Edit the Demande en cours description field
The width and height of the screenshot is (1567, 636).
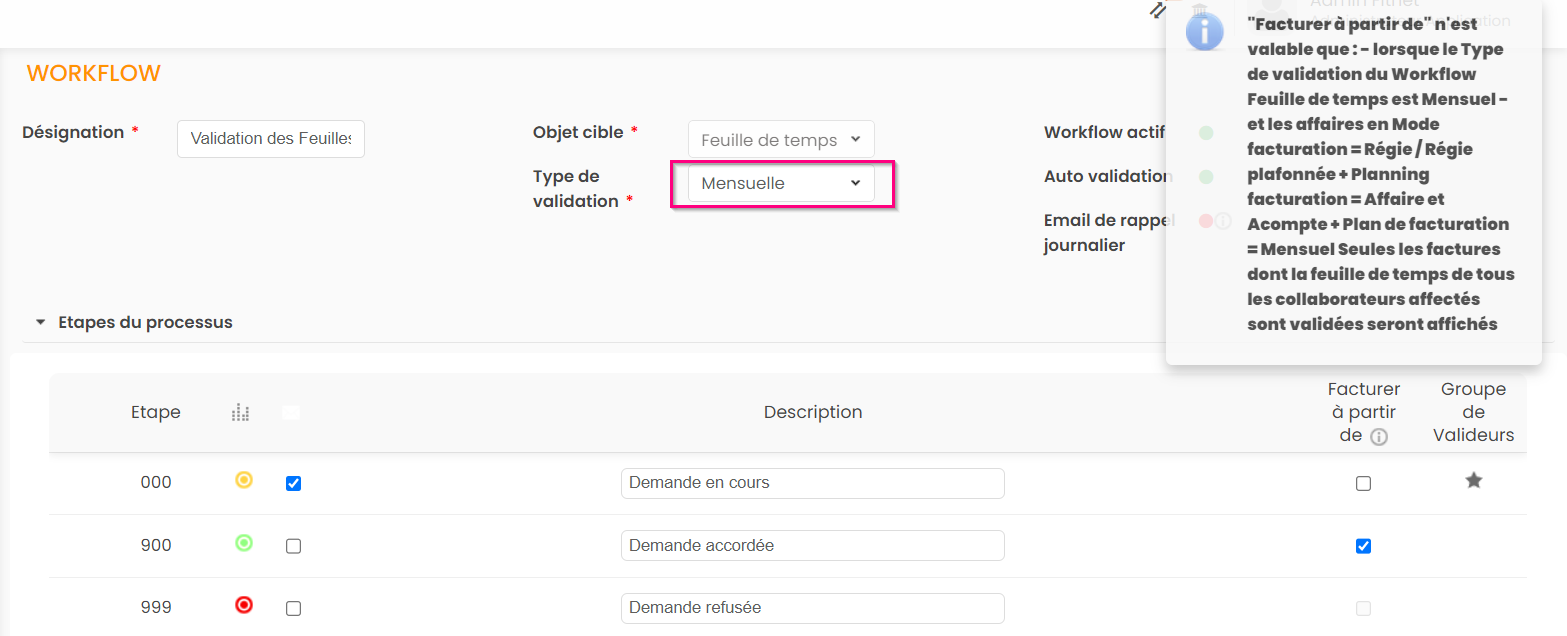pos(812,483)
